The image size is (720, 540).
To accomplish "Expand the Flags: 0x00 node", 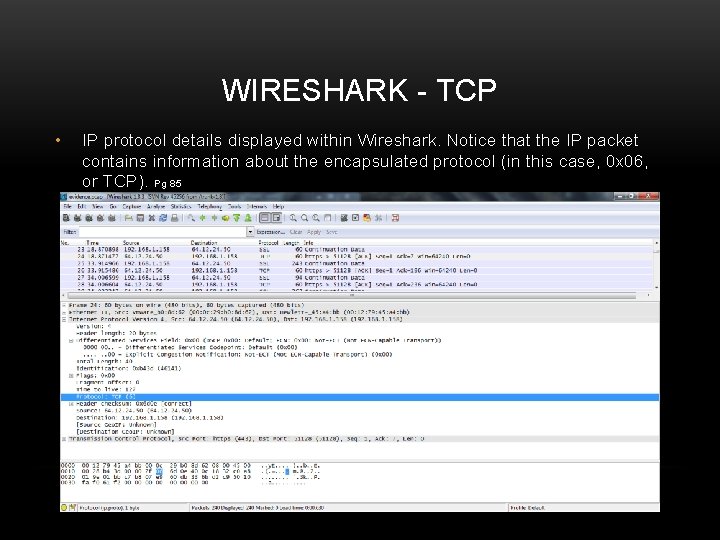I will tap(71, 376).
